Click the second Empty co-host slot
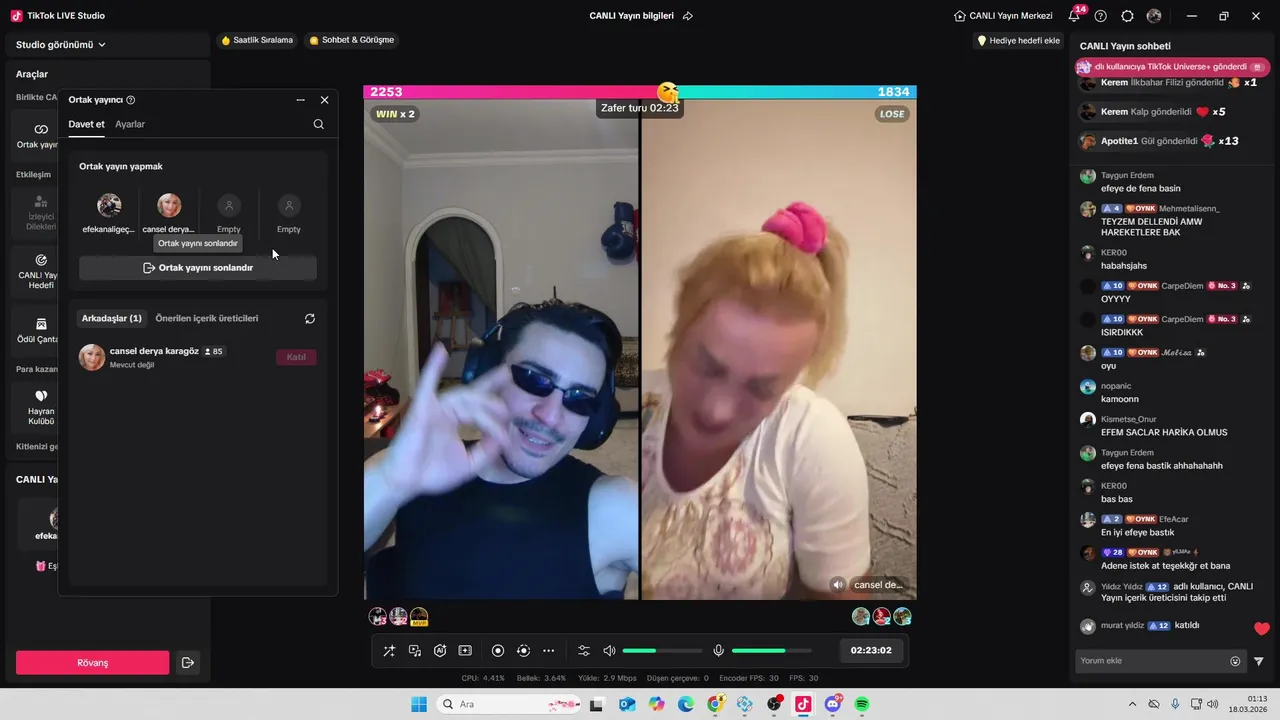The width and height of the screenshot is (1280, 720). tap(289, 205)
